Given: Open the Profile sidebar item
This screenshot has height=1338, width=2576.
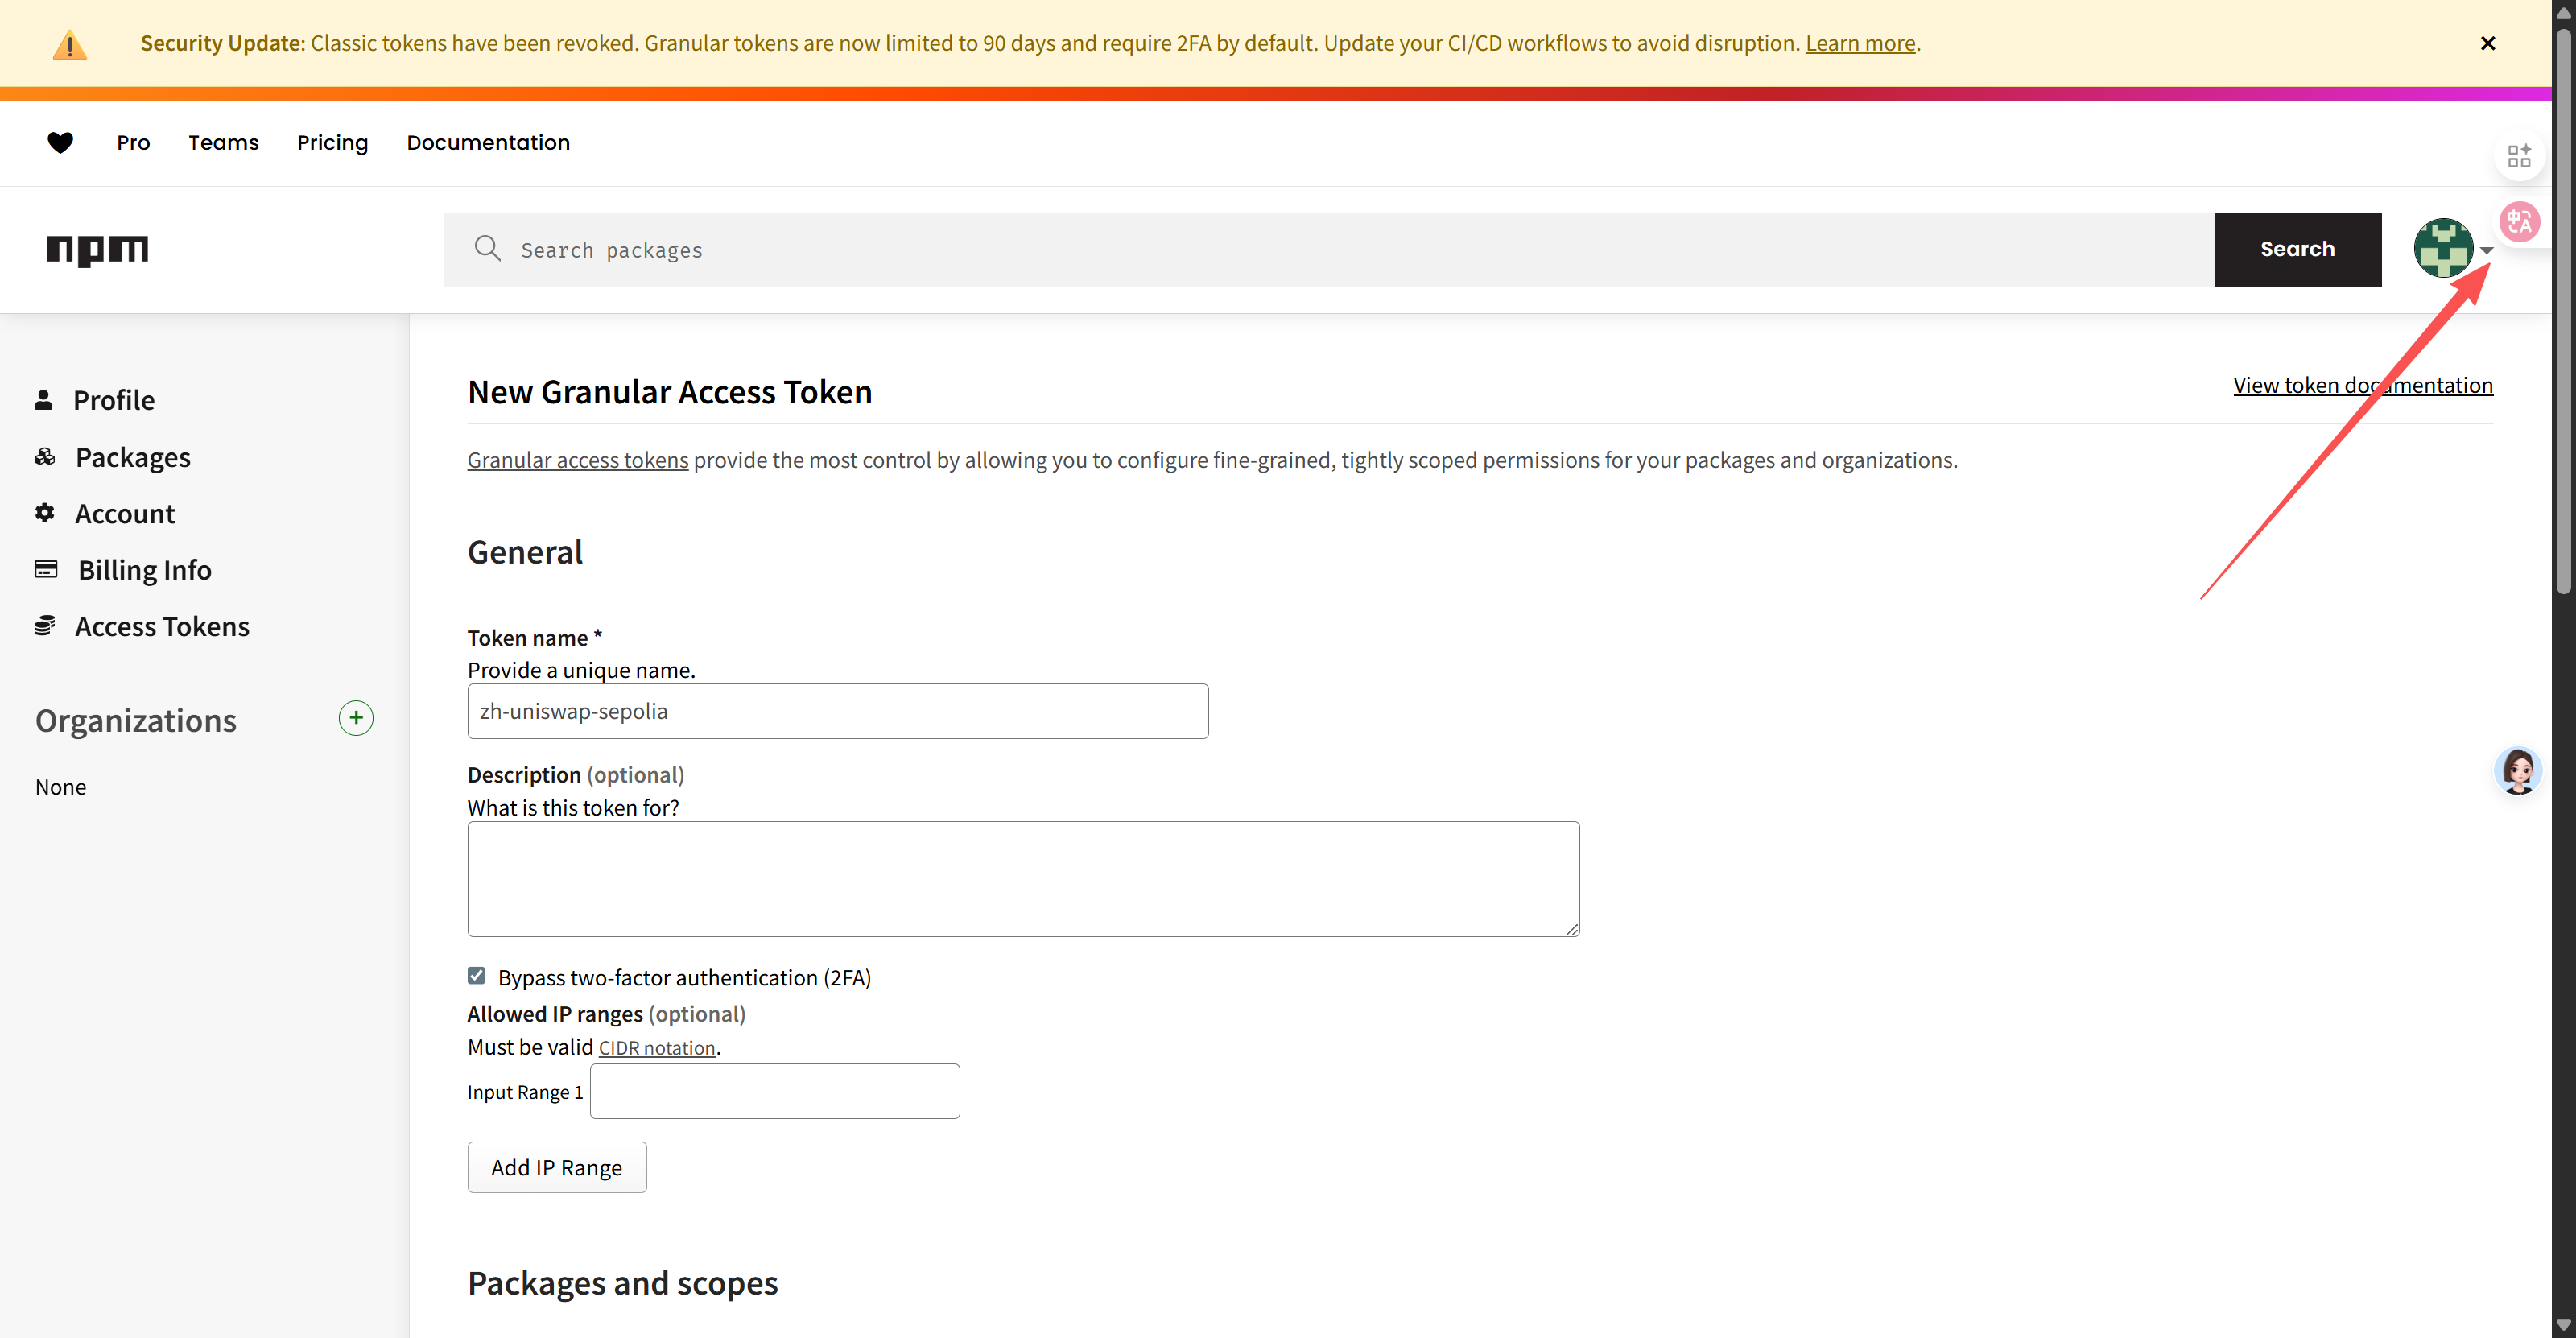Looking at the screenshot, I should point(113,400).
